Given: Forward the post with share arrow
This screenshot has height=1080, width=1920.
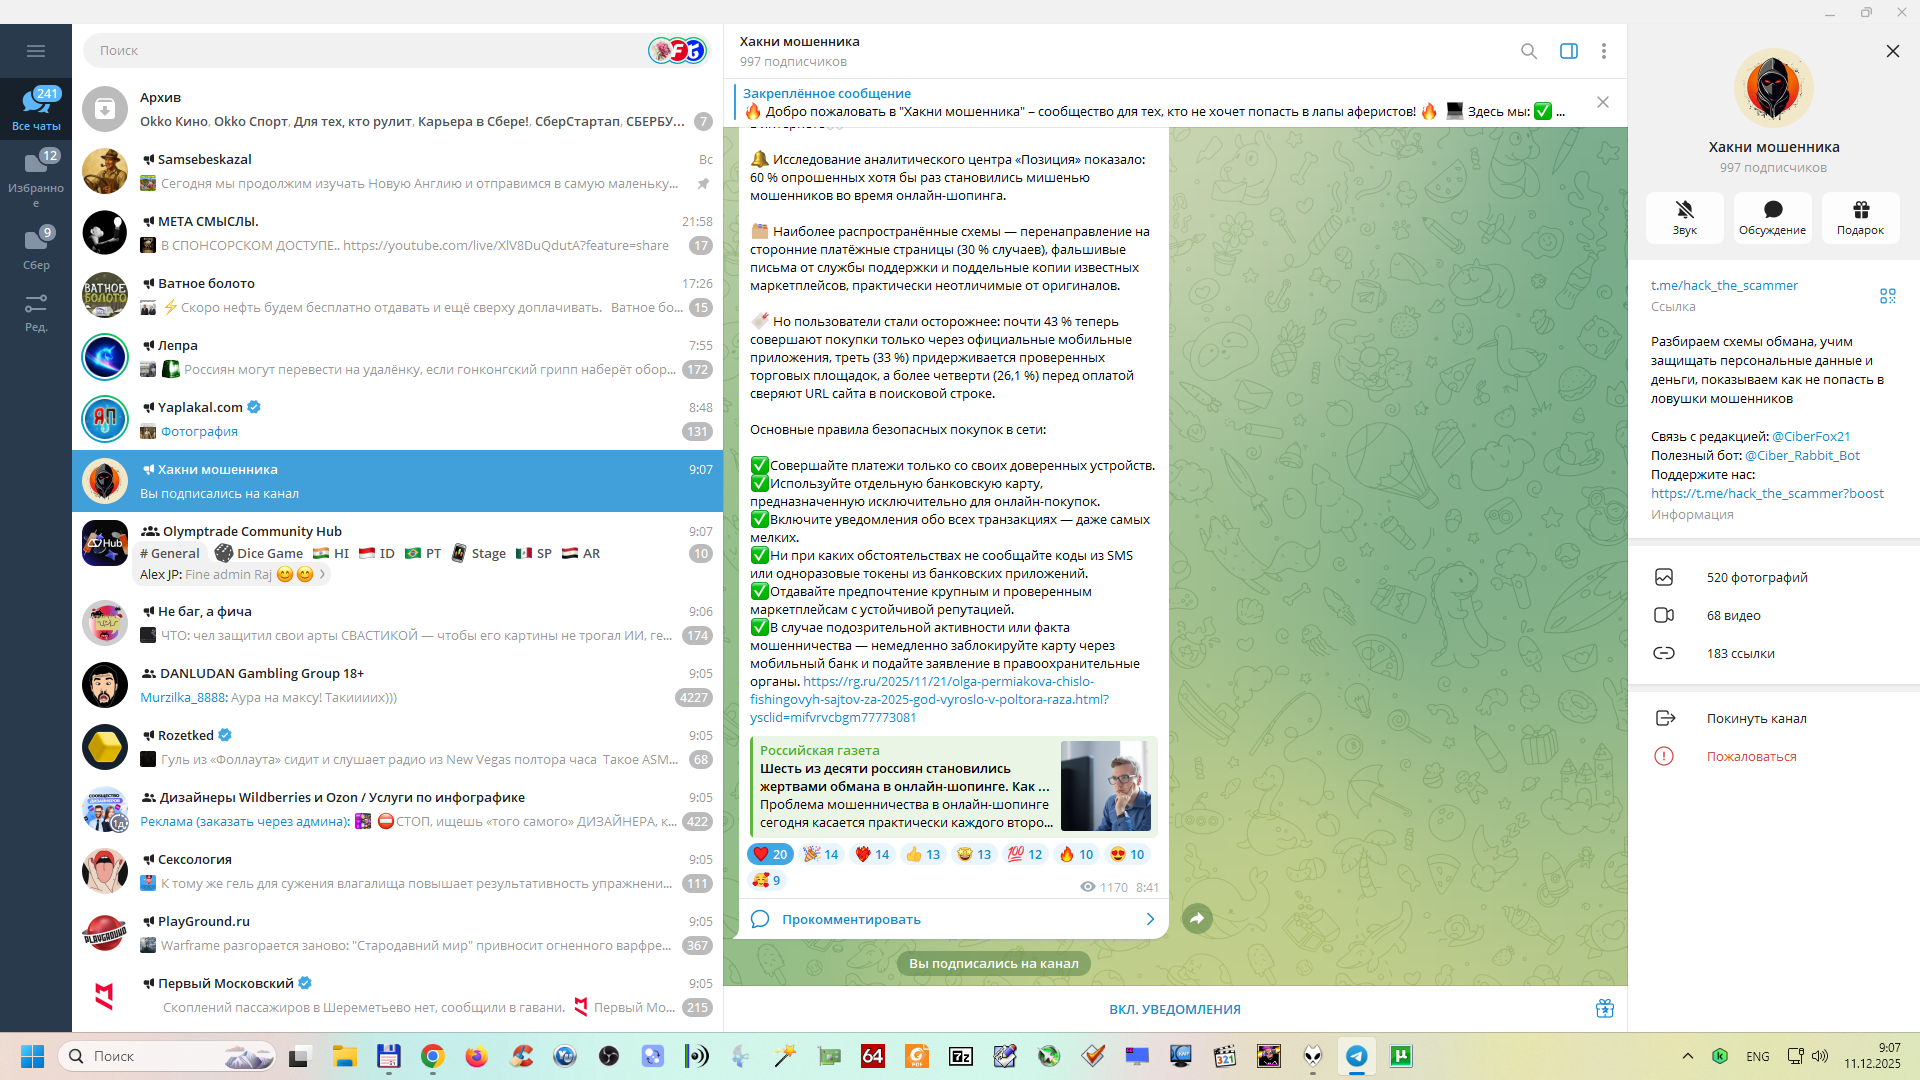Looking at the screenshot, I should tap(1197, 918).
